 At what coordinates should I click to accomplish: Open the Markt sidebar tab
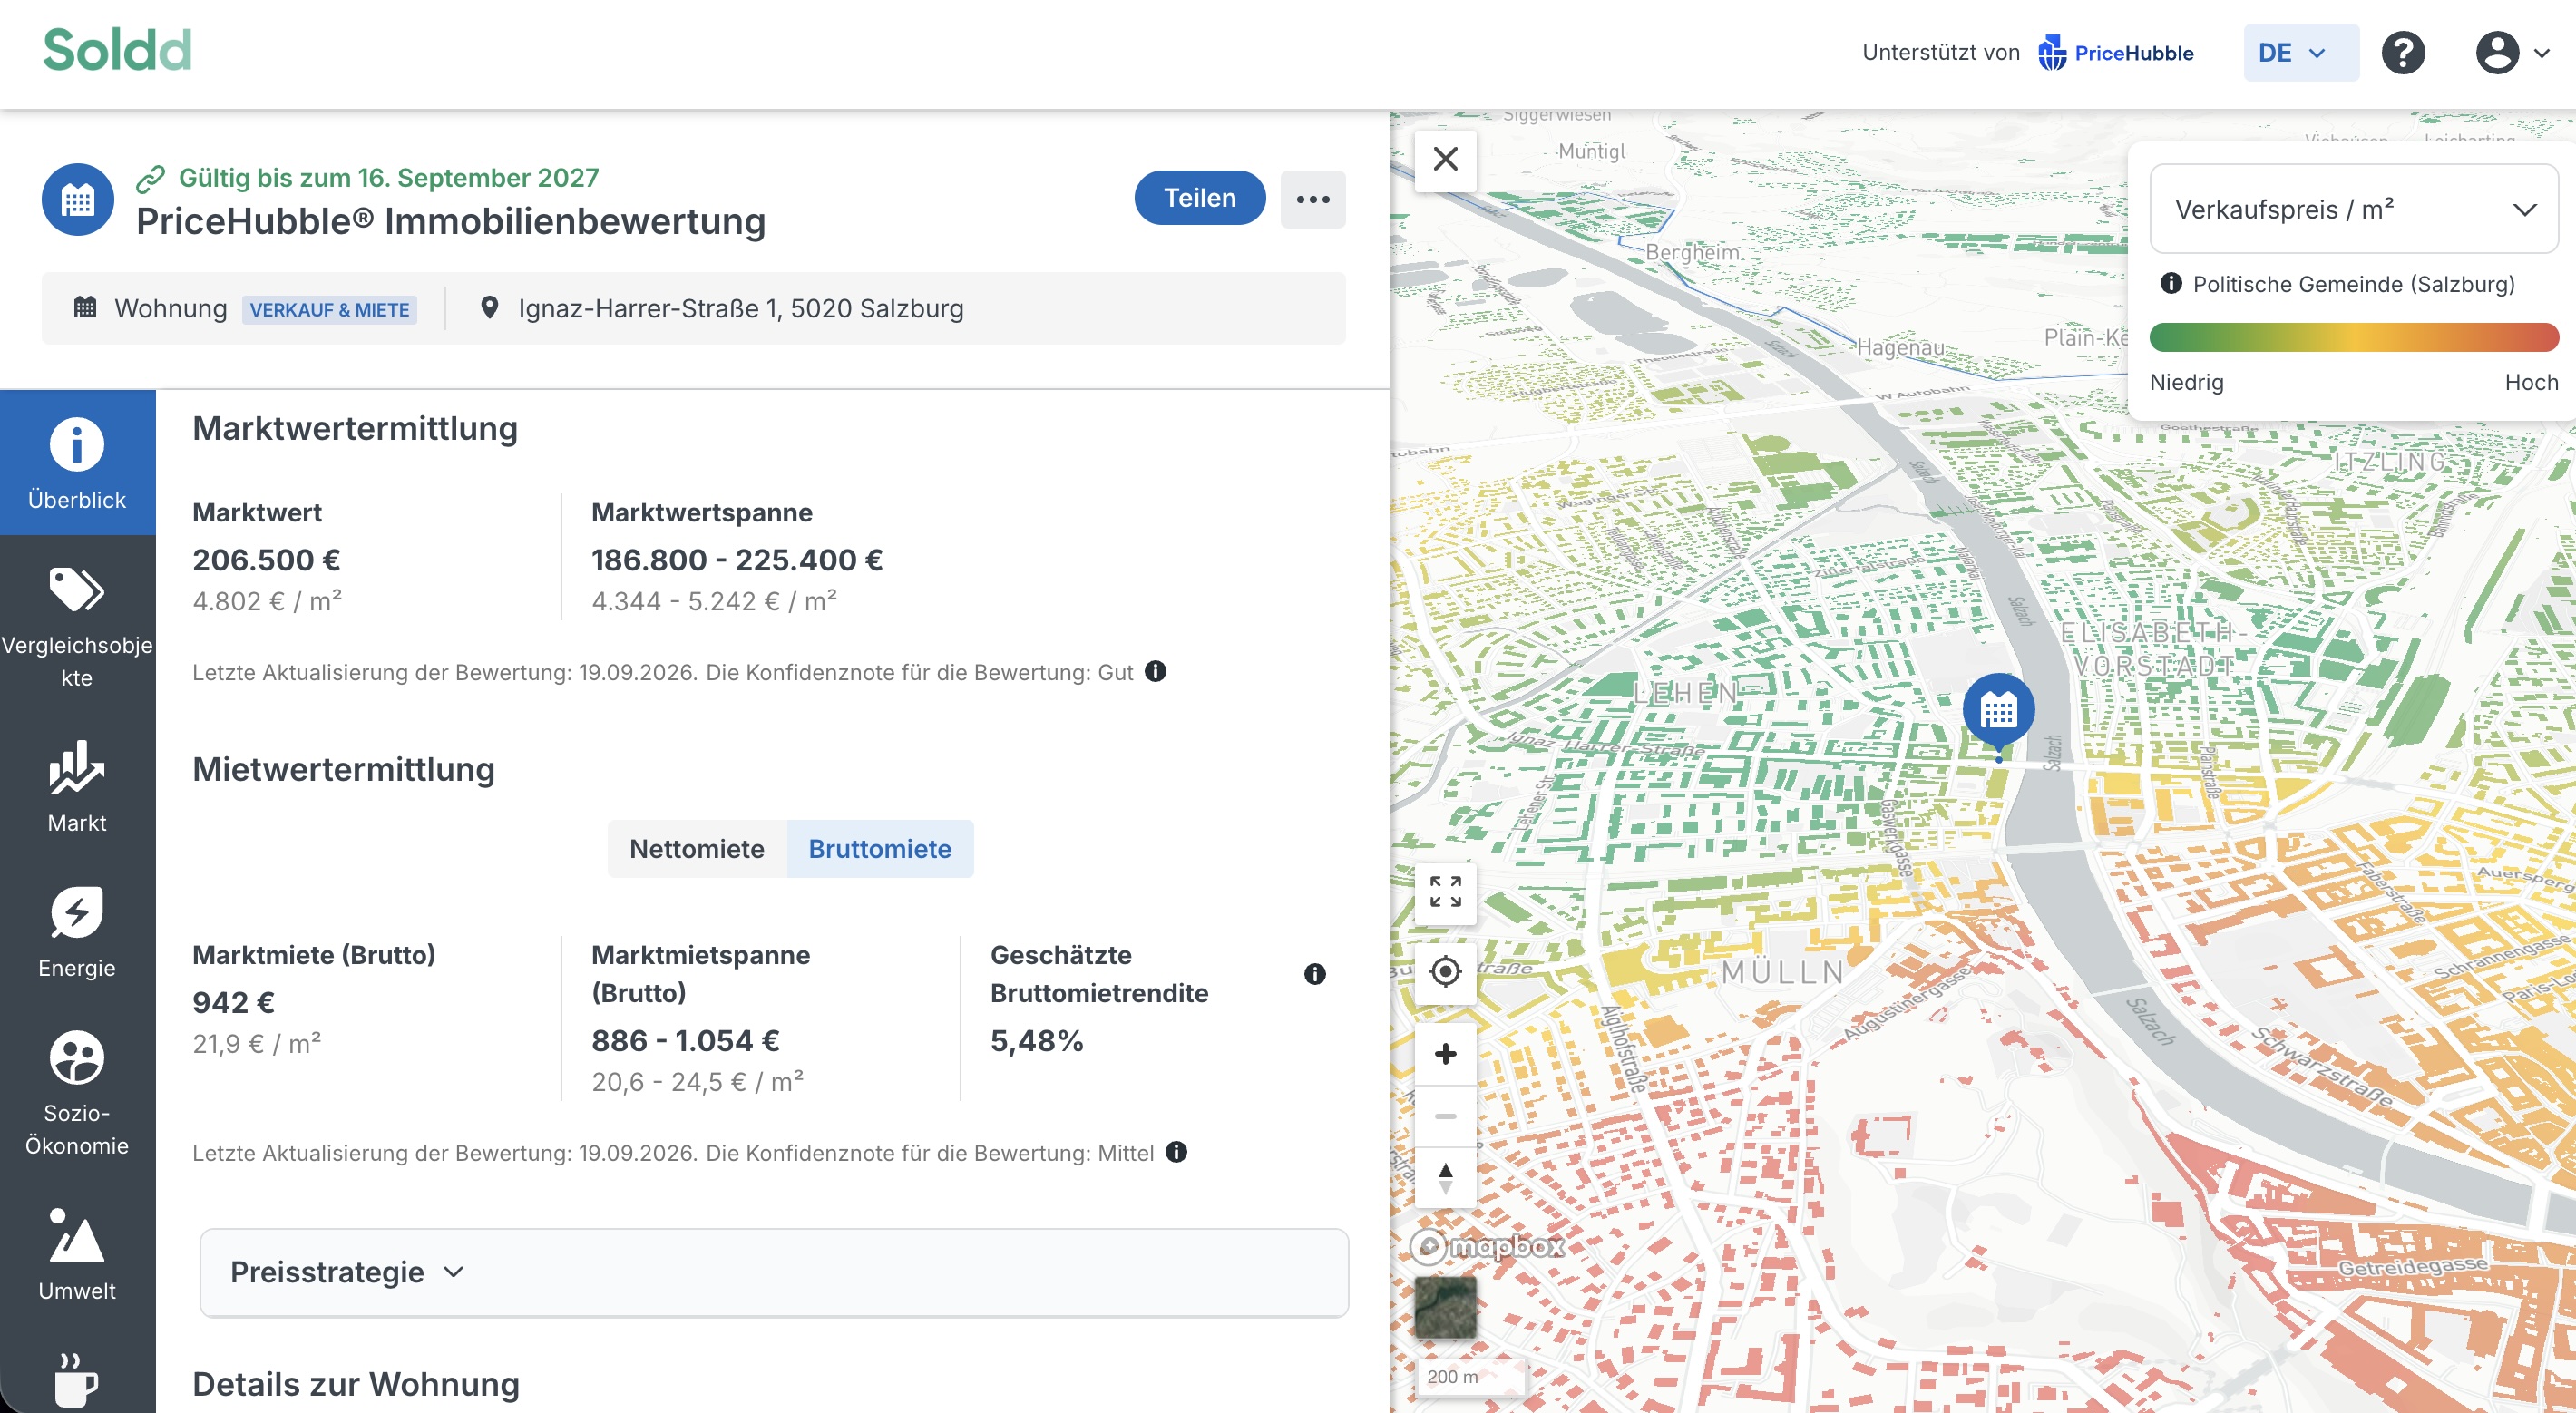click(77, 787)
